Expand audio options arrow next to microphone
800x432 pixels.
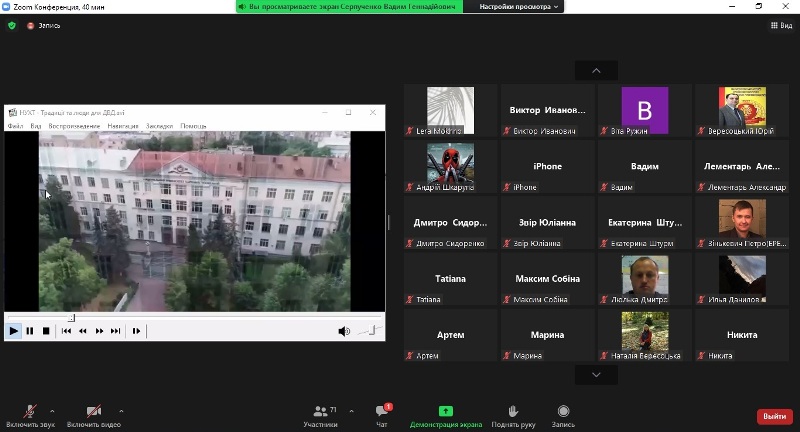(x=52, y=411)
